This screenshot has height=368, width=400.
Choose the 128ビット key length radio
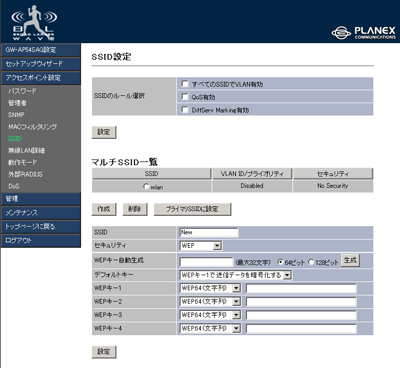click(x=311, y=262)
